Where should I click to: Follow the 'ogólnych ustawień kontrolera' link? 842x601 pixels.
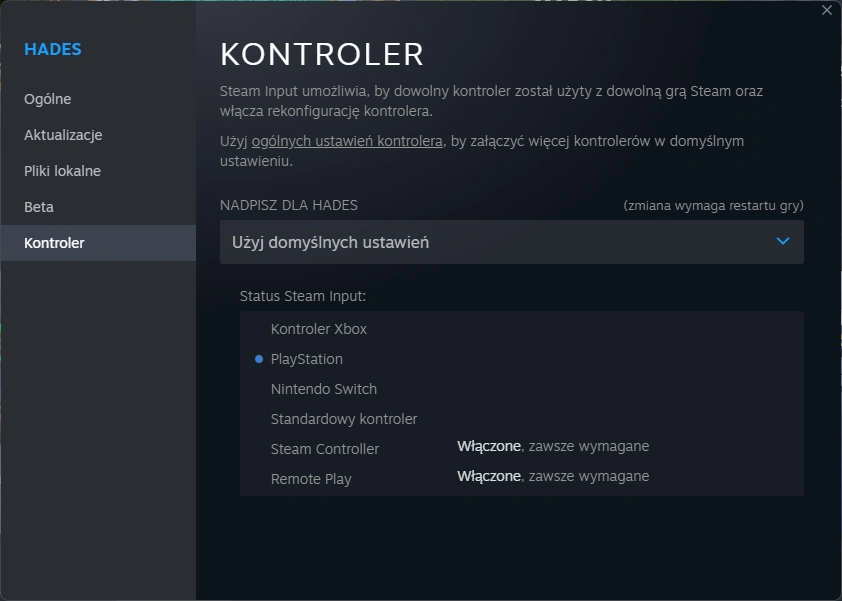[347, 141]
